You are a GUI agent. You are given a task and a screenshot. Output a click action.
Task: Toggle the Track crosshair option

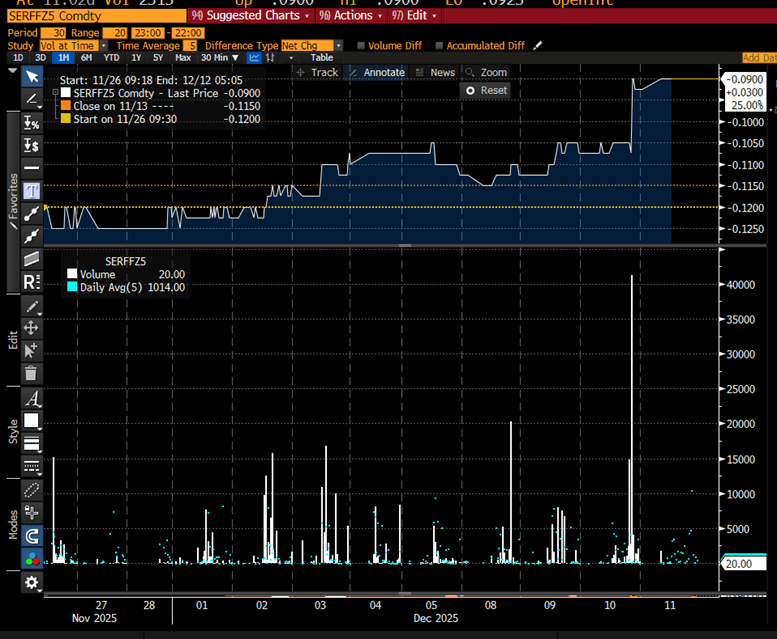tap(317, 72)
